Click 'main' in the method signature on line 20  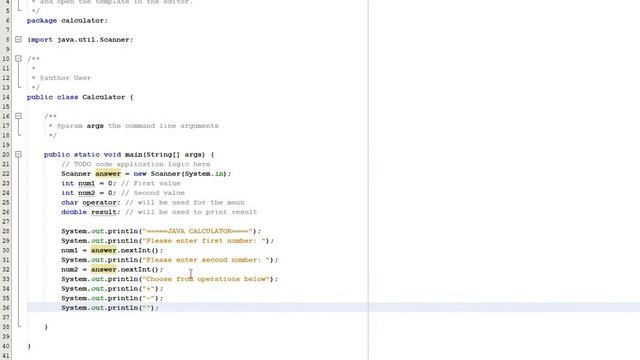point(133,155)
